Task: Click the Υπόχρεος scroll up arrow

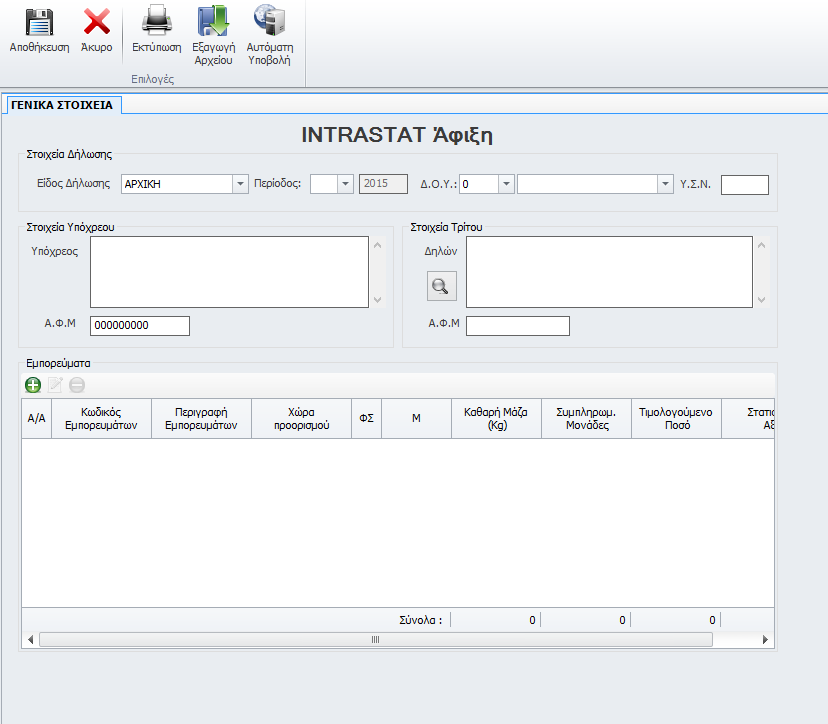Action: tap(378, 245)
